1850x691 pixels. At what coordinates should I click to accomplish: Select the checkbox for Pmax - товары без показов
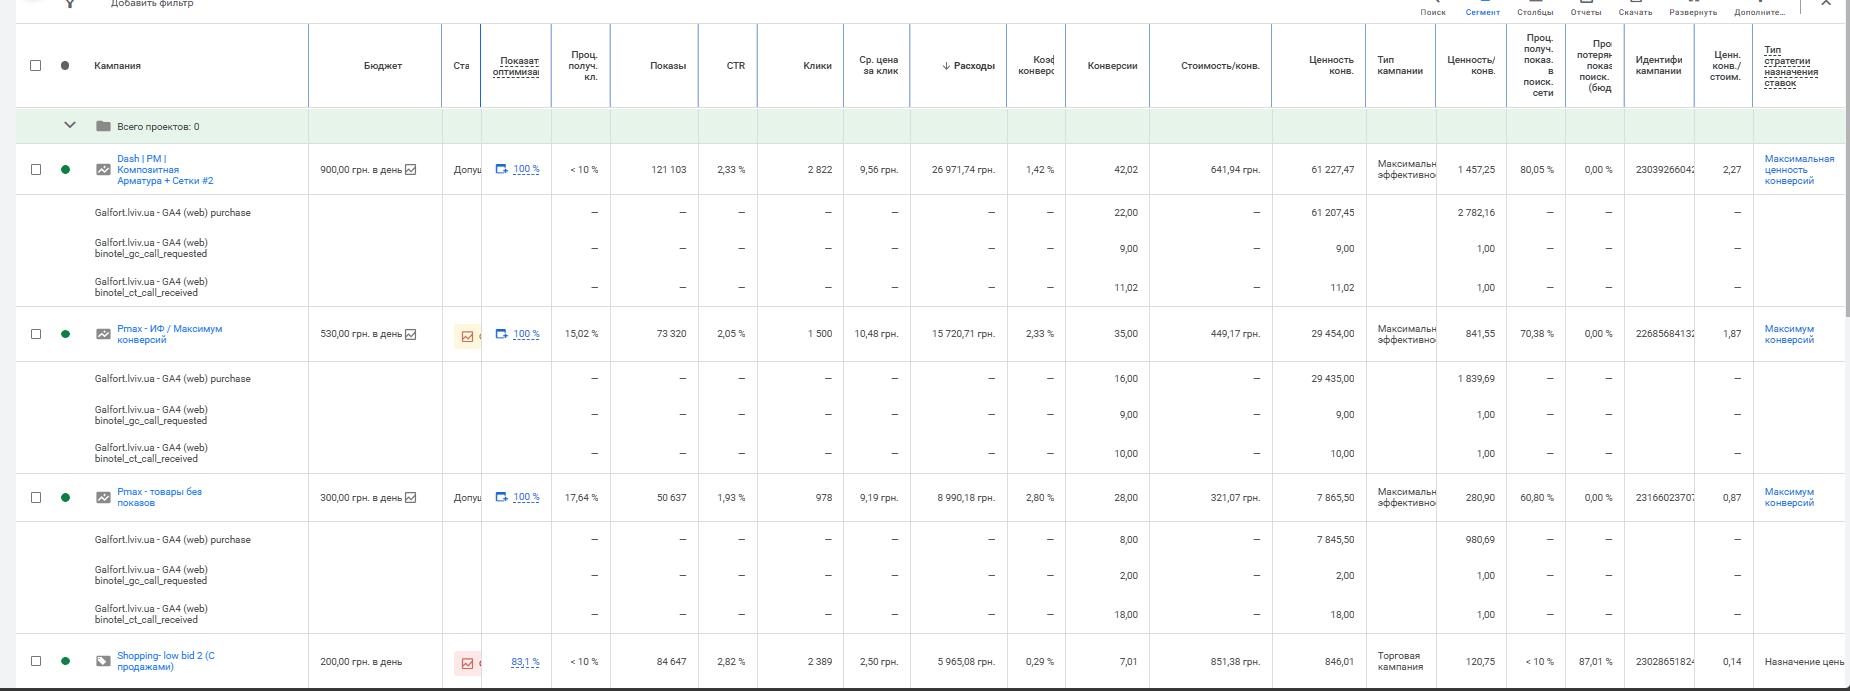pyautogui.click(x=36, y=497)
